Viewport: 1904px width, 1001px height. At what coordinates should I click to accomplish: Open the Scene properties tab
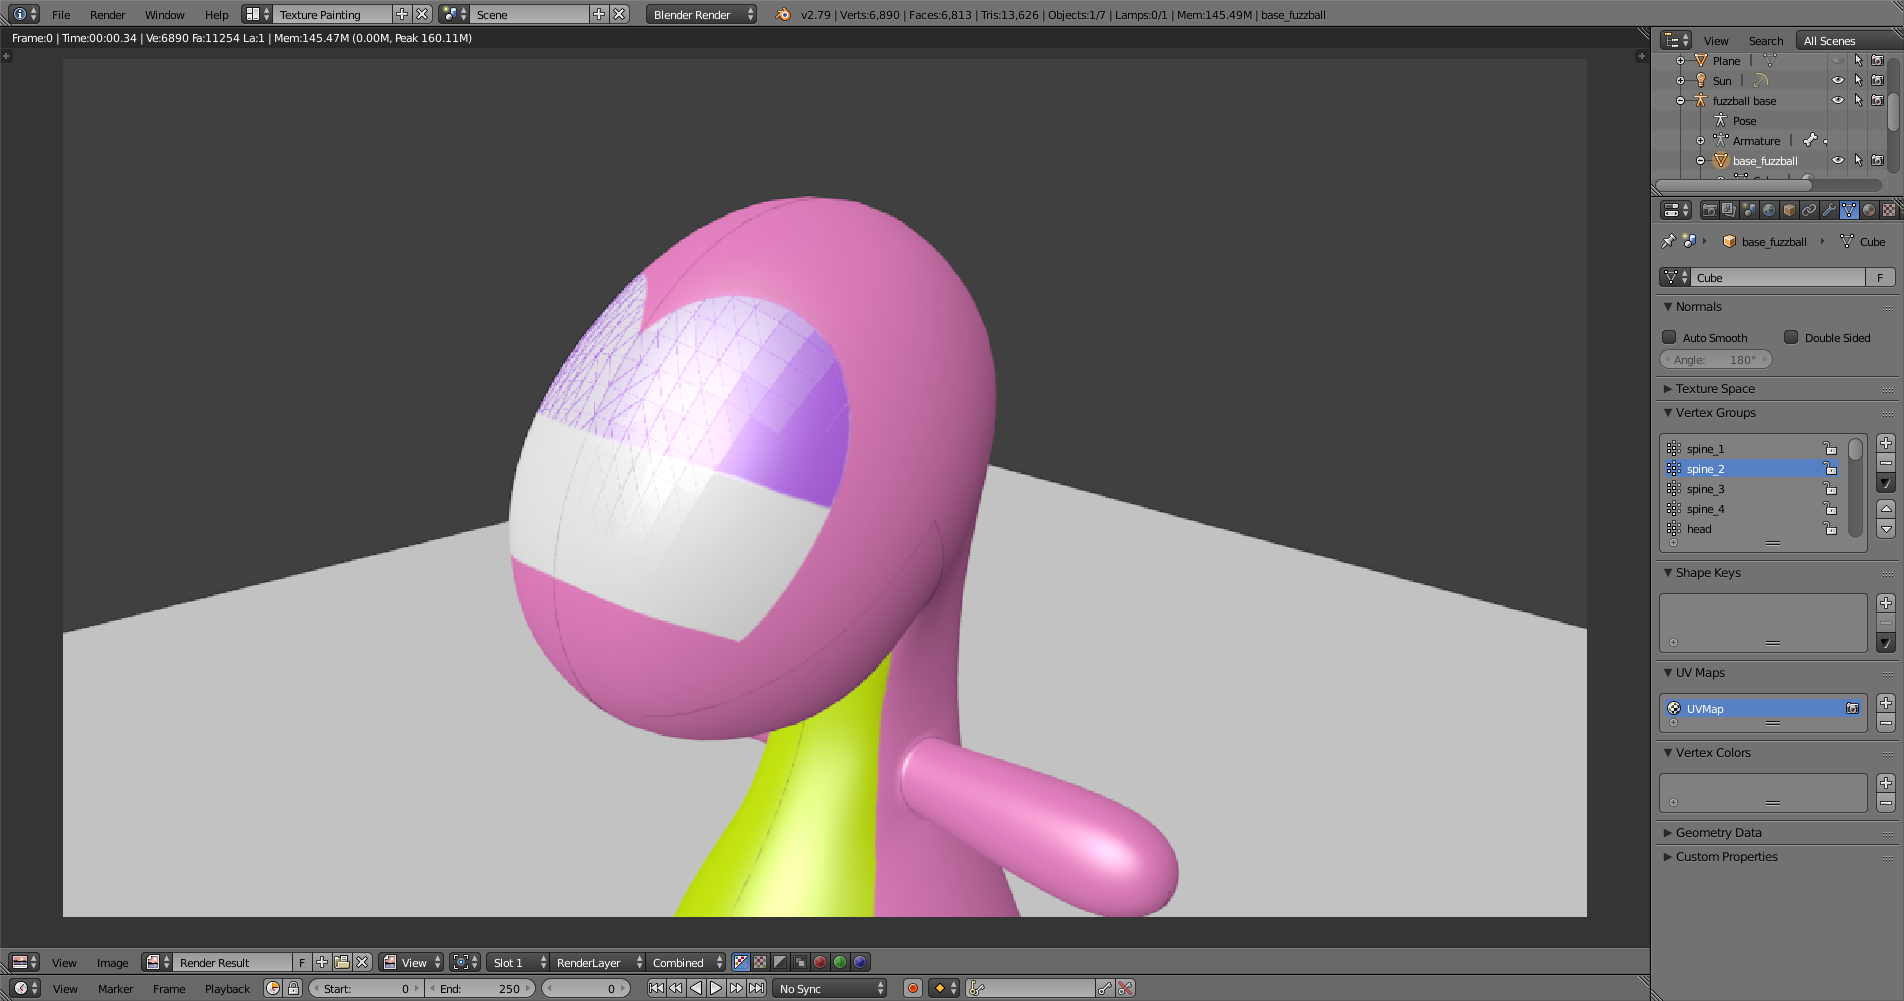tap(1749, 210)
